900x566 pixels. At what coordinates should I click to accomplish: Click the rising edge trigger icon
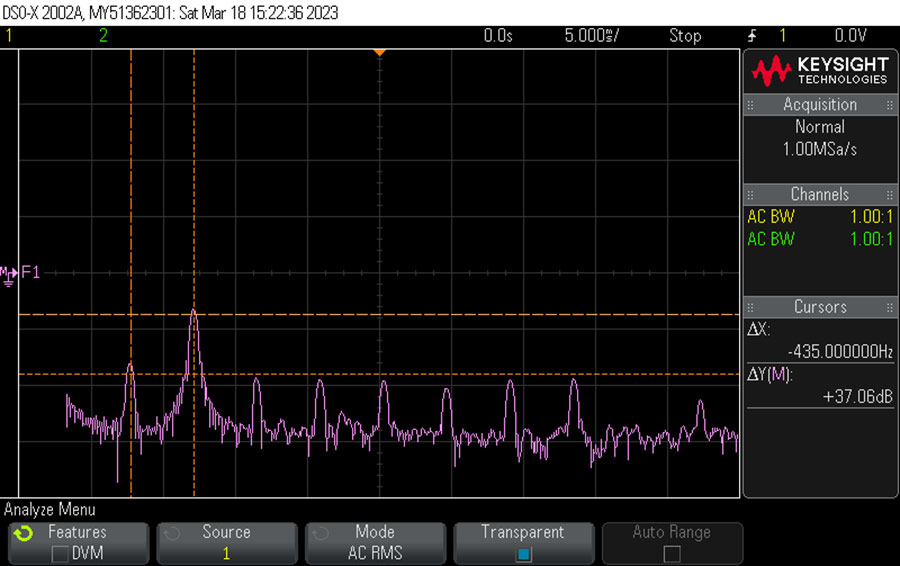coord(752,36)
